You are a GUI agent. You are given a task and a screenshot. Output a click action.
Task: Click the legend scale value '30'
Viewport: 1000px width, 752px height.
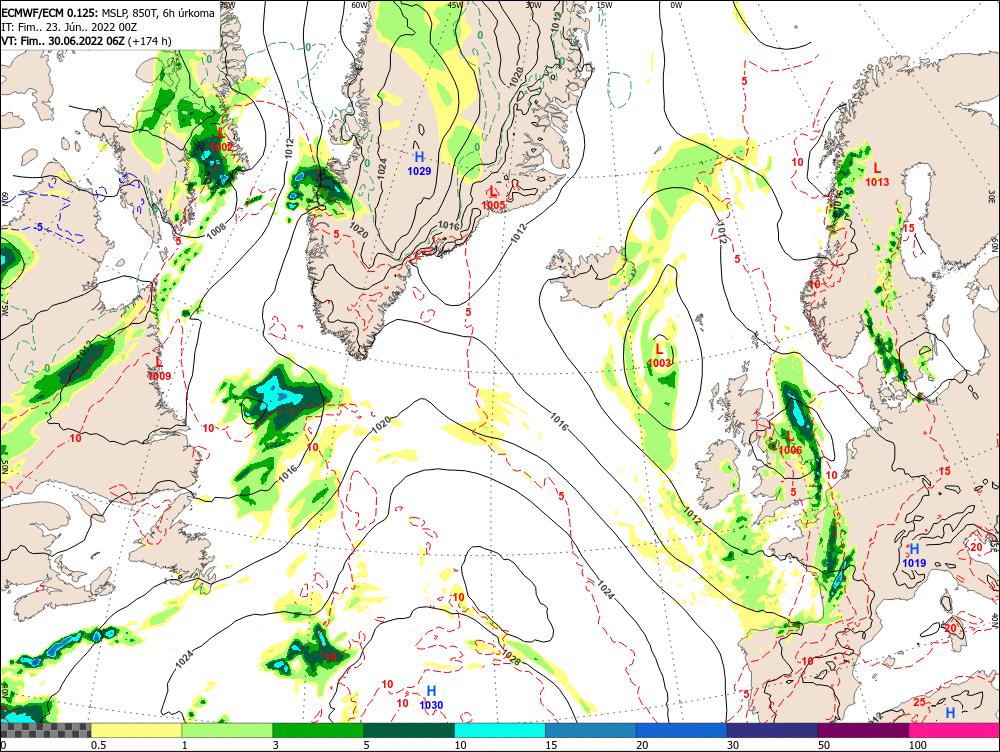tap(733, 745)
